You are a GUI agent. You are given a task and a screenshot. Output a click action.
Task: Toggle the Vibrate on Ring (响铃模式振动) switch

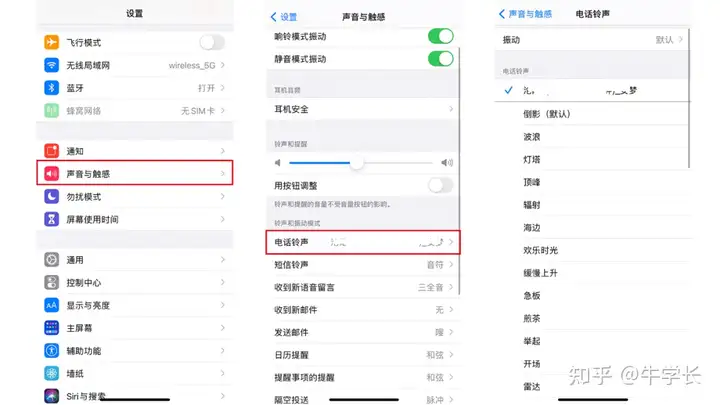pyautogui.click(x=441, y=36)
